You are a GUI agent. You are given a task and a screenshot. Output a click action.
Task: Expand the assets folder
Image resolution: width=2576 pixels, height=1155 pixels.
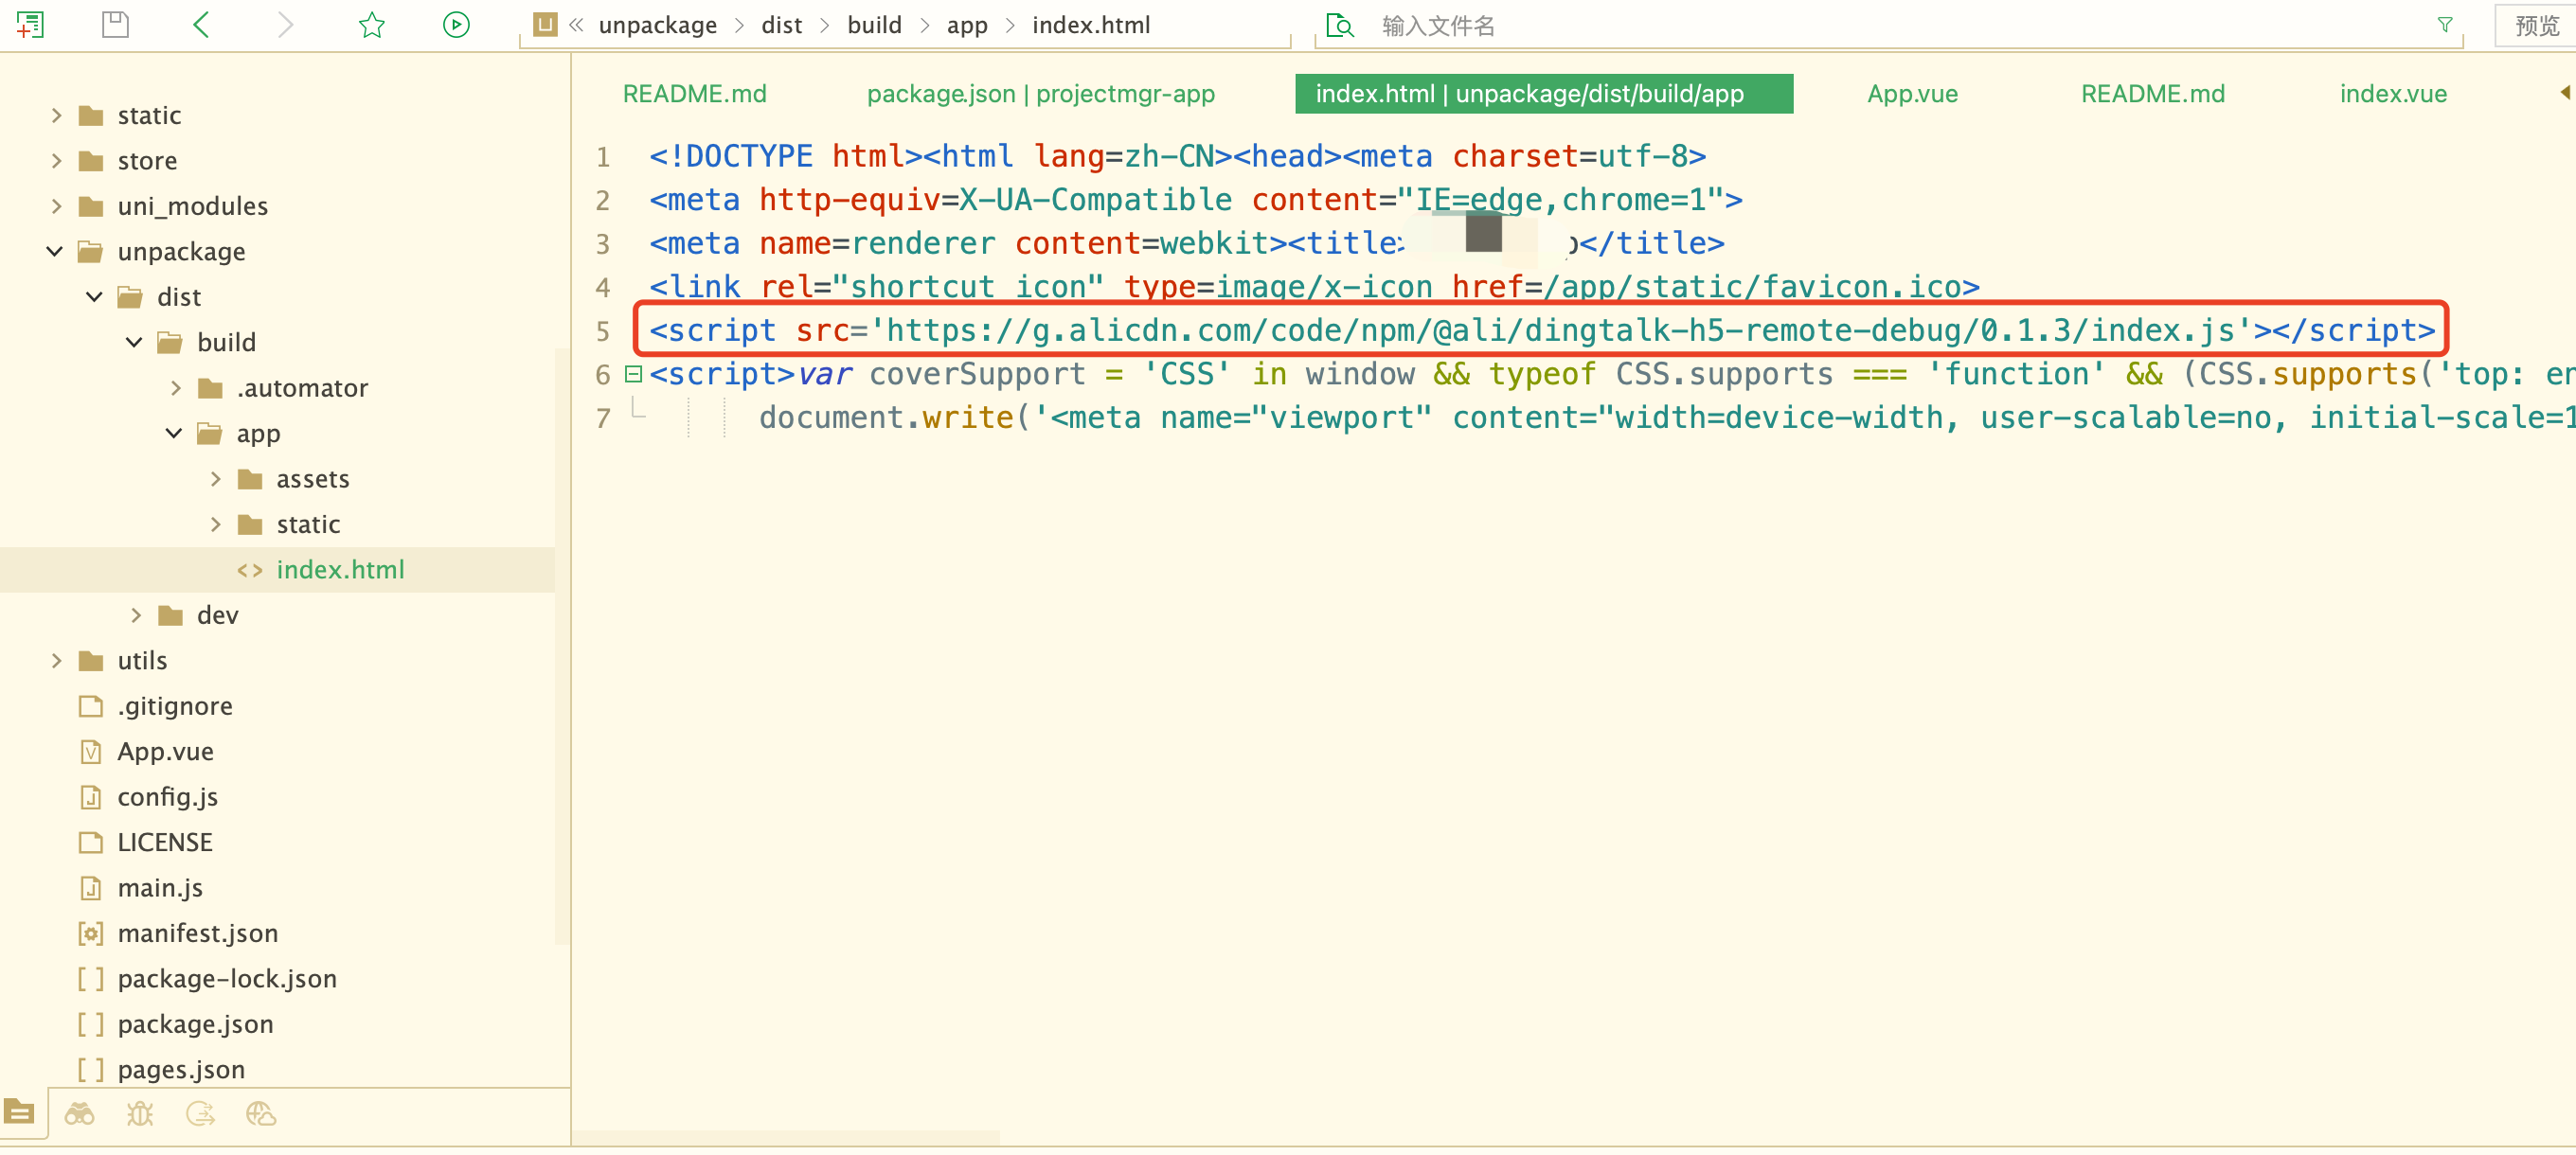215,479
